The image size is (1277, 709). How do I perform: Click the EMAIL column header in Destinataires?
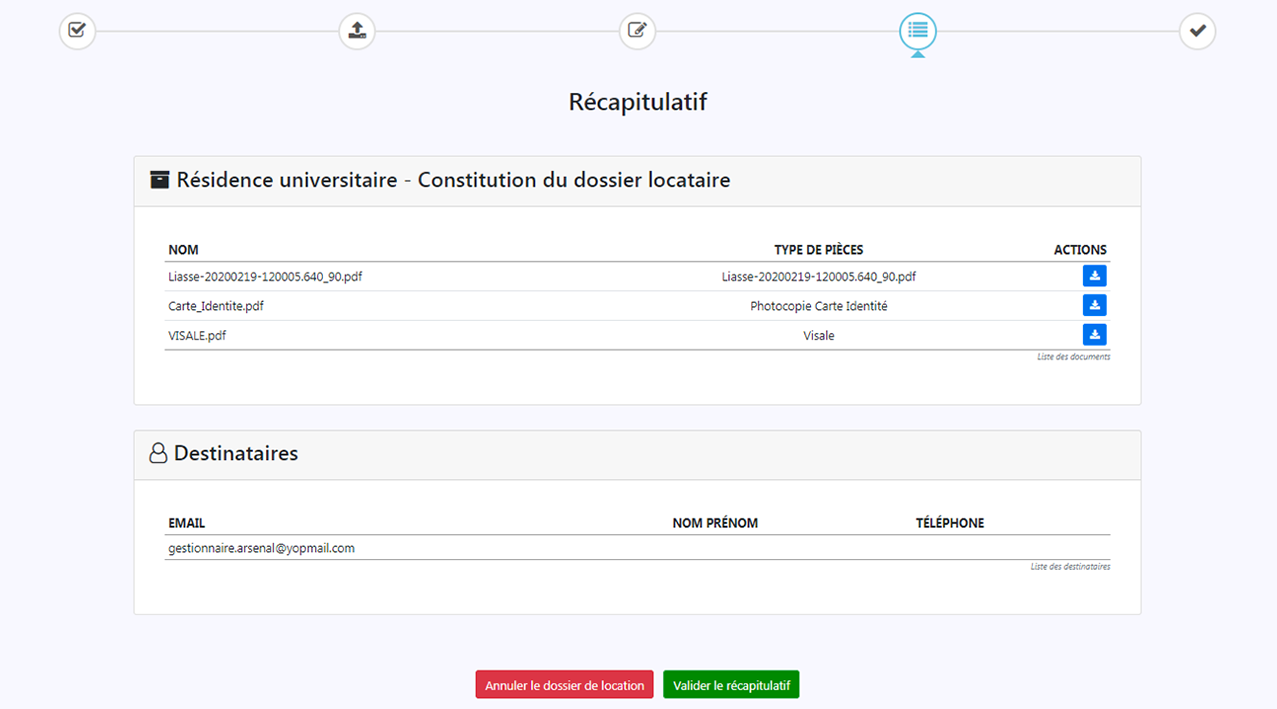click(x=187, y=523)
